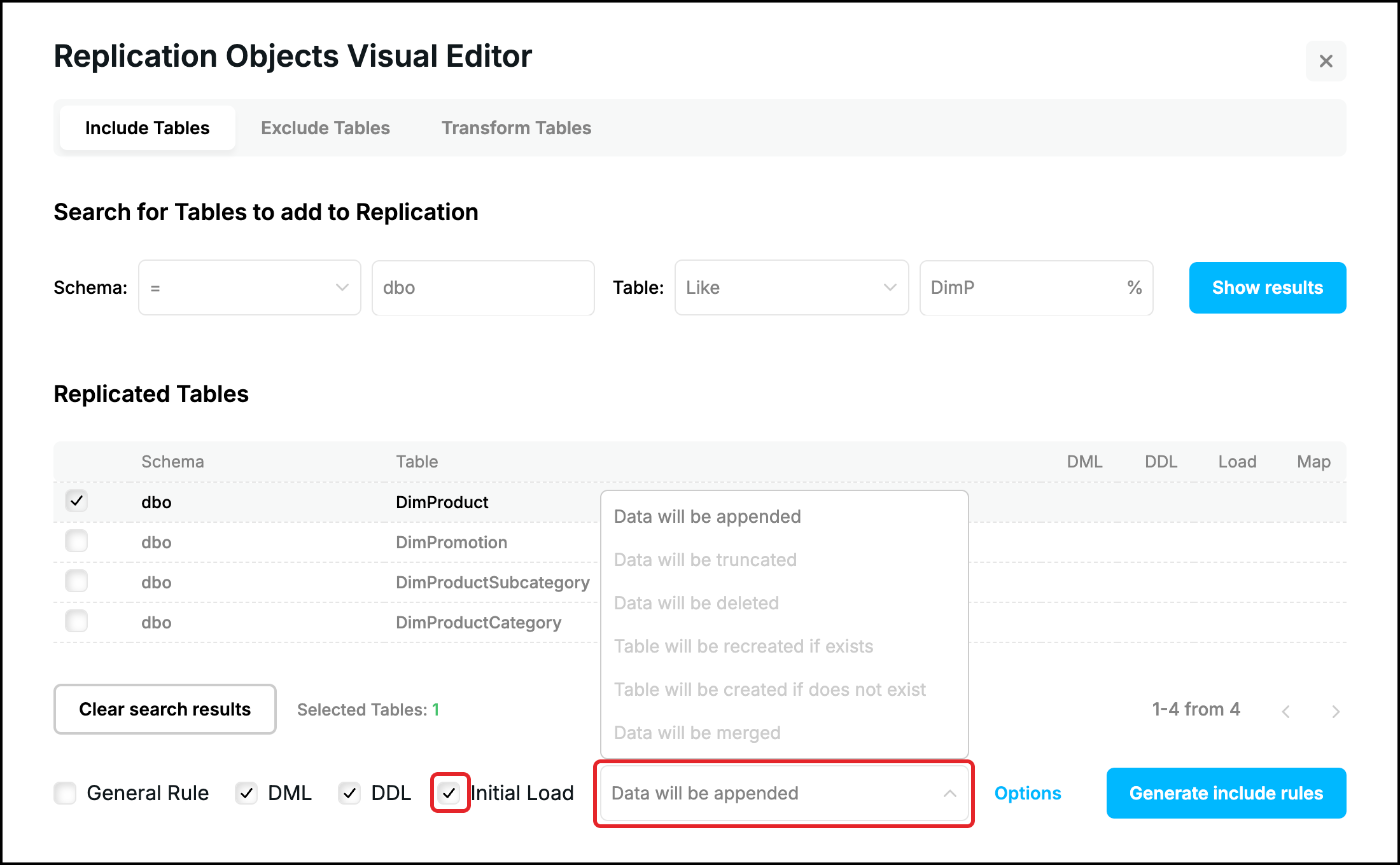This screenshot has height=865, width=1400.
Task: Click the Schema column header
Action: 173,462
